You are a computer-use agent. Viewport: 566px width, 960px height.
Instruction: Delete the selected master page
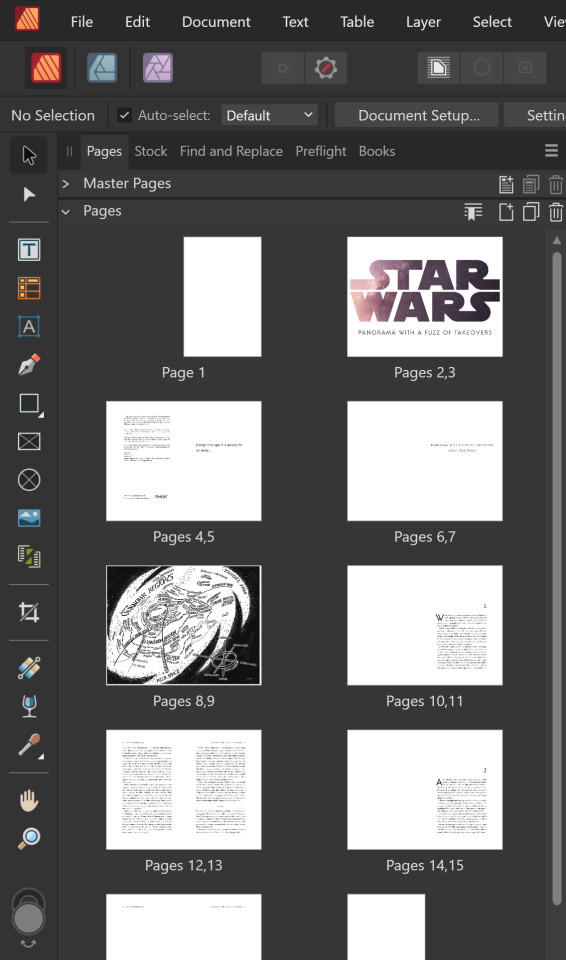pyautogui.click(x=556, y=184)
